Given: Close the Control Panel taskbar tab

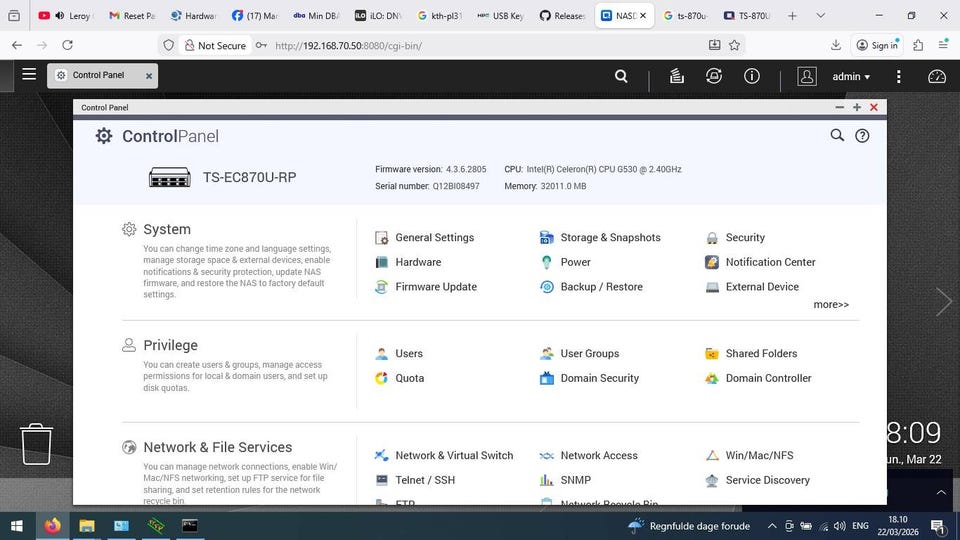Looking at the screenshot, I should [149, 76].
